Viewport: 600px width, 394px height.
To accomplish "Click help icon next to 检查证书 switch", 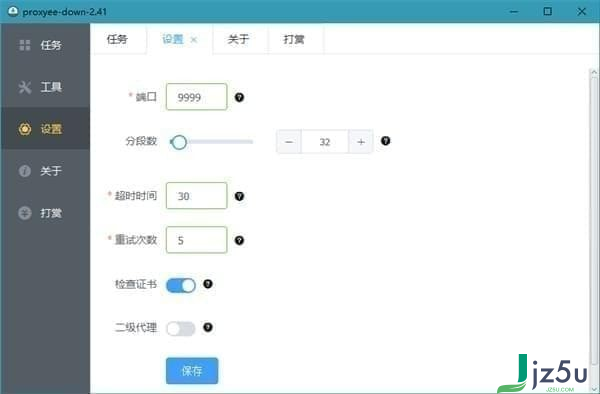I will [x=208, y=284].
